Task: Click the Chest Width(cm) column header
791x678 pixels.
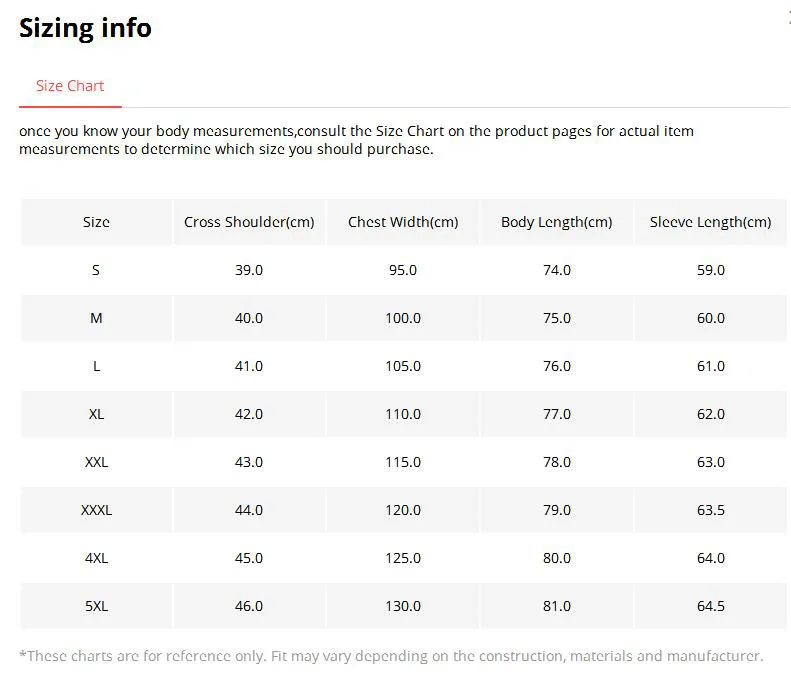Action: tap(403, 222)
